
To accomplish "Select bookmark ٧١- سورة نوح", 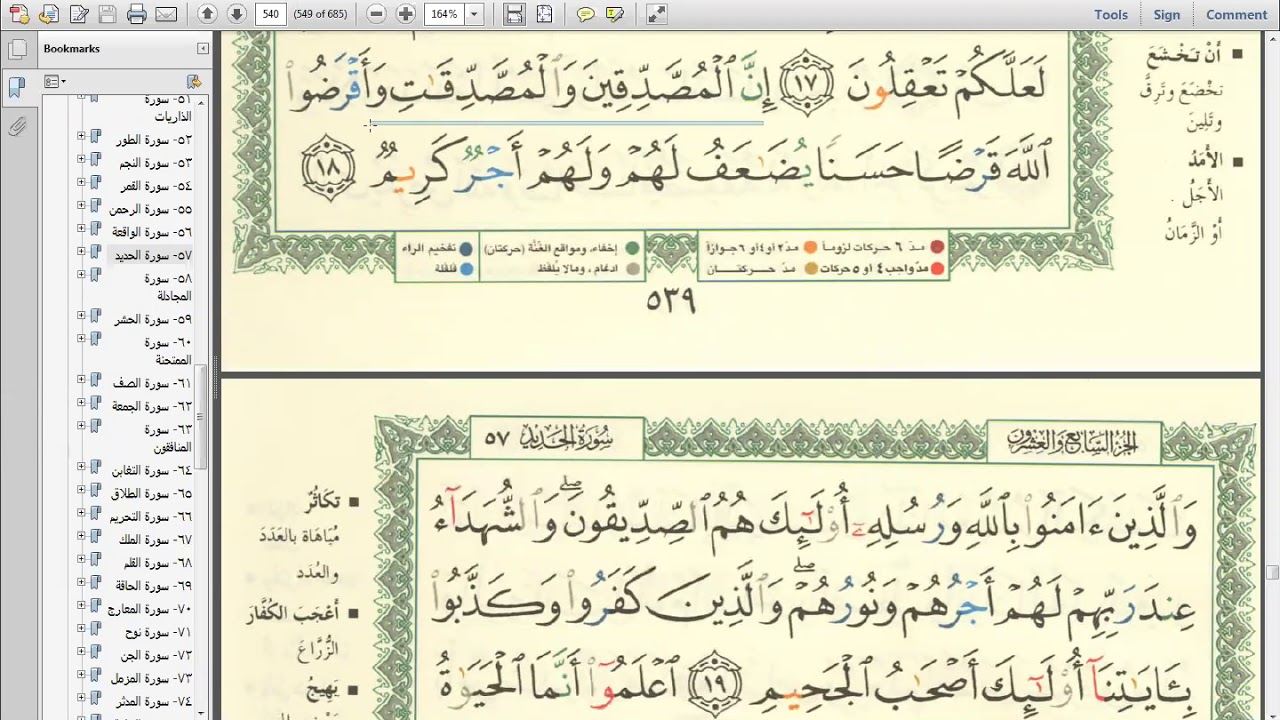I will [x=158, y=632].
